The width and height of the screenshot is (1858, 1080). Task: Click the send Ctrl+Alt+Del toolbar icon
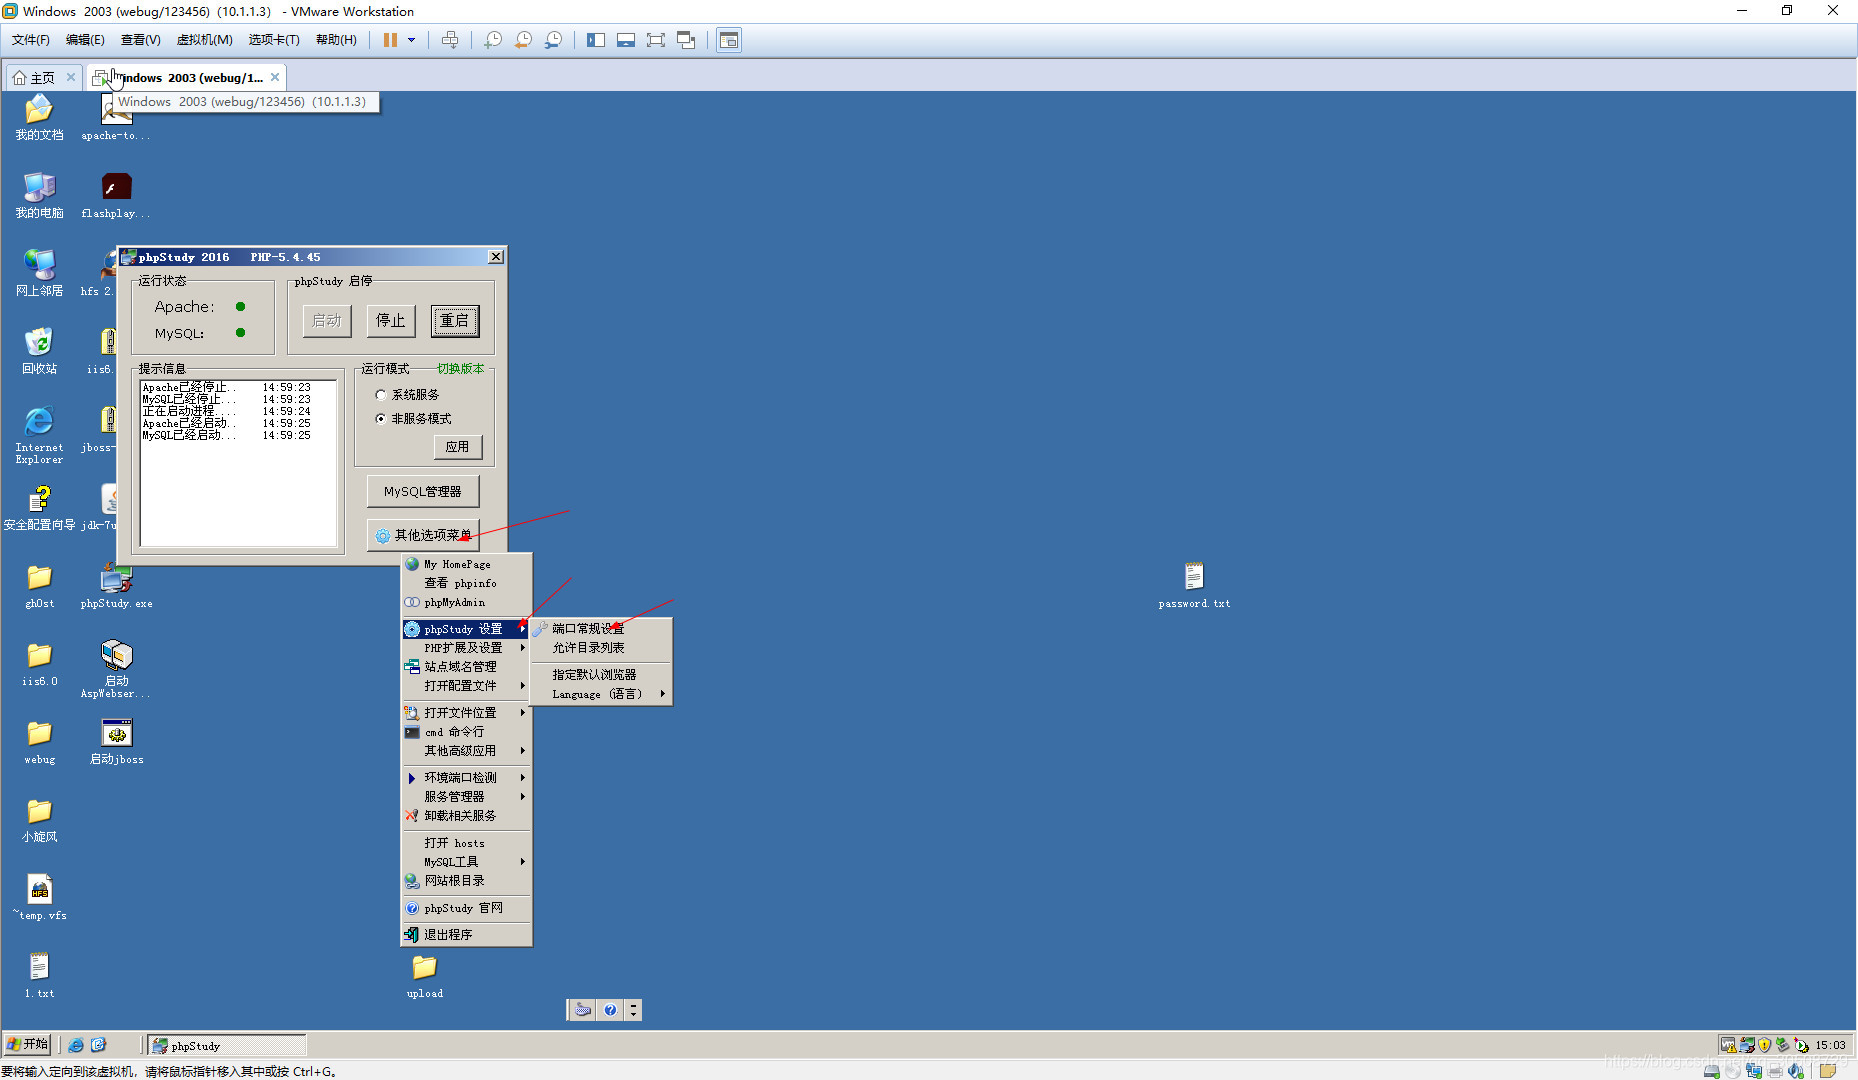point(450,40)
